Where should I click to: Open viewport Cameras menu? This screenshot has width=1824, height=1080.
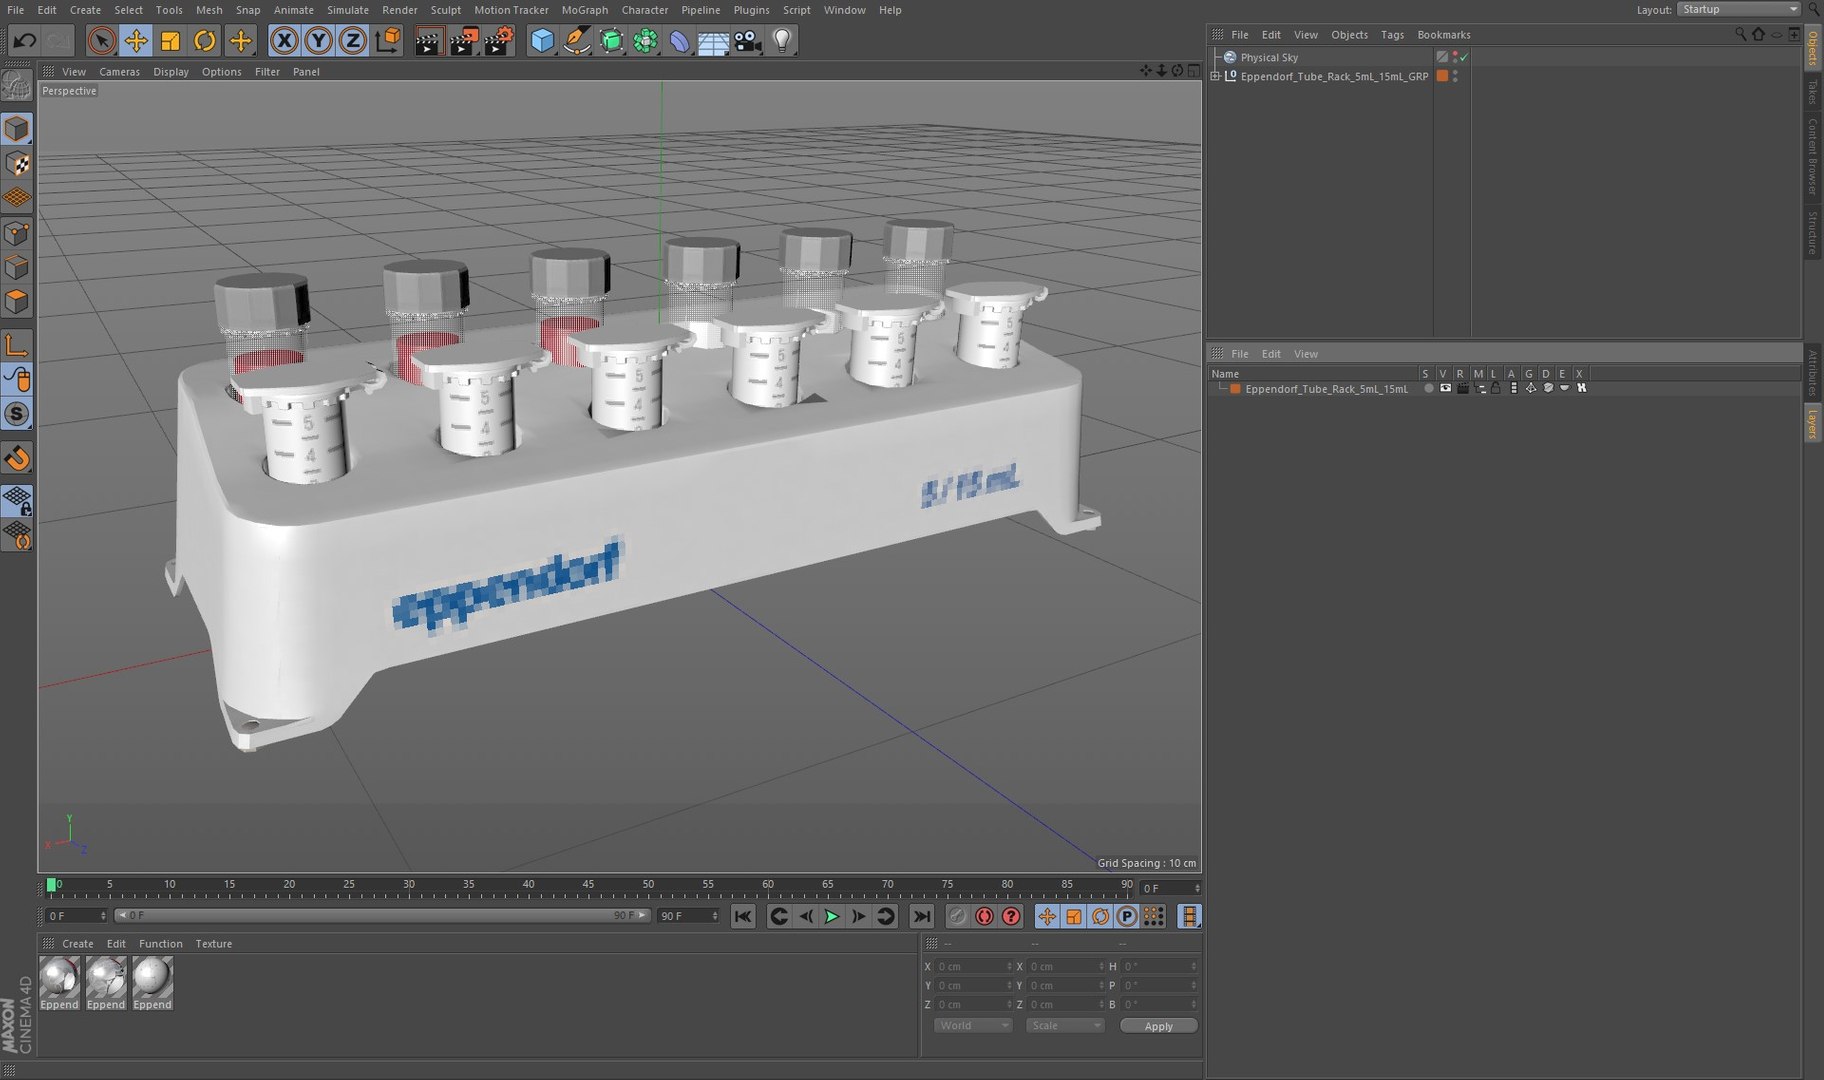pos(119,72)
